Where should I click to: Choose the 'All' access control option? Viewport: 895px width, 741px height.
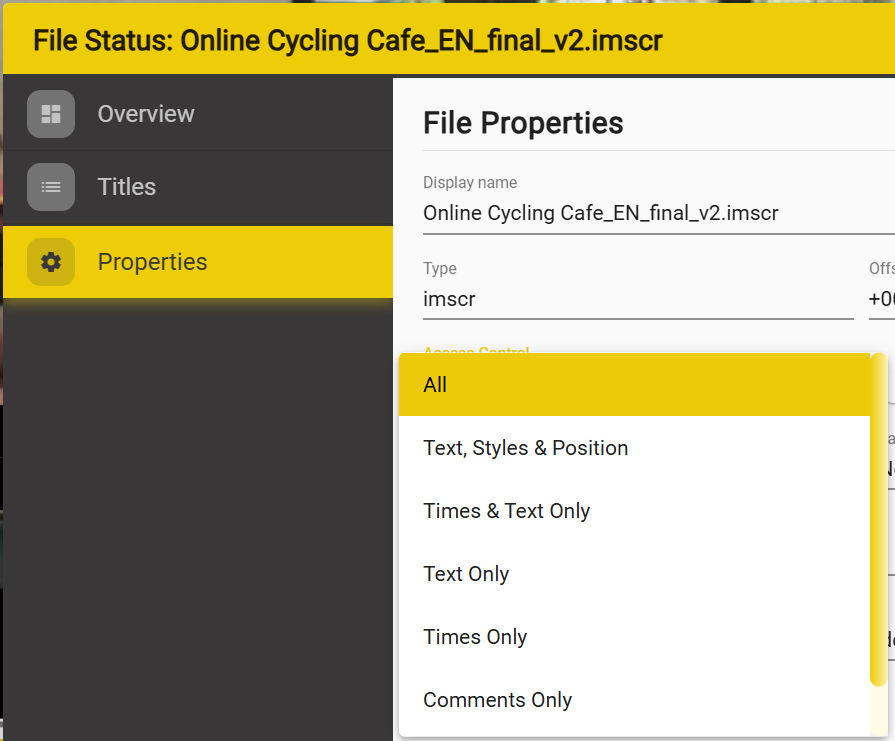pyautogui.click(x=634, y=385)
